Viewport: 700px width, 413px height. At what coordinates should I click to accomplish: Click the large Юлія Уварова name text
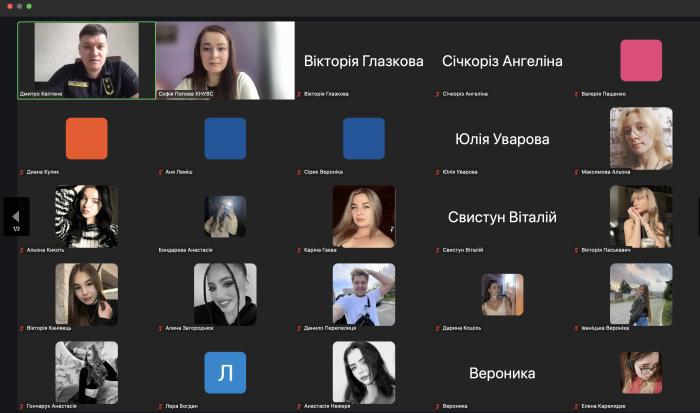[502, 139]
